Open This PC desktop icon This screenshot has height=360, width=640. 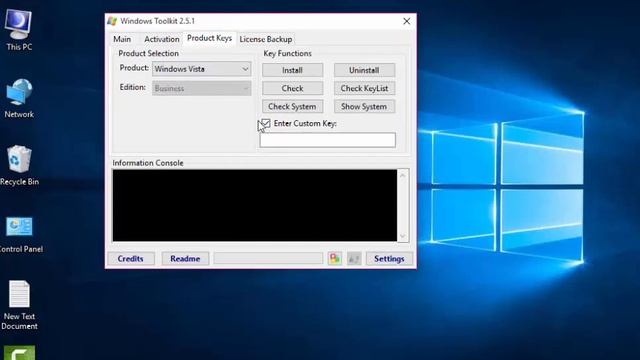point(19,29)
